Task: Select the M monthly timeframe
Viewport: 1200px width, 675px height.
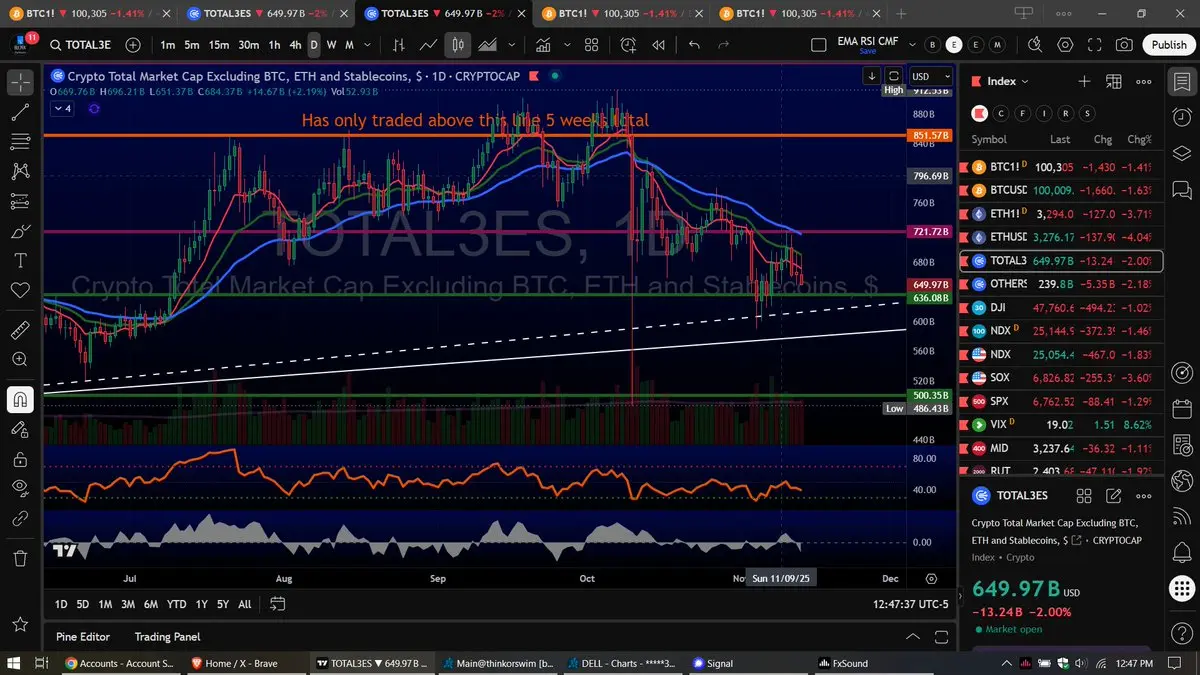Action: tap(349, 45)
